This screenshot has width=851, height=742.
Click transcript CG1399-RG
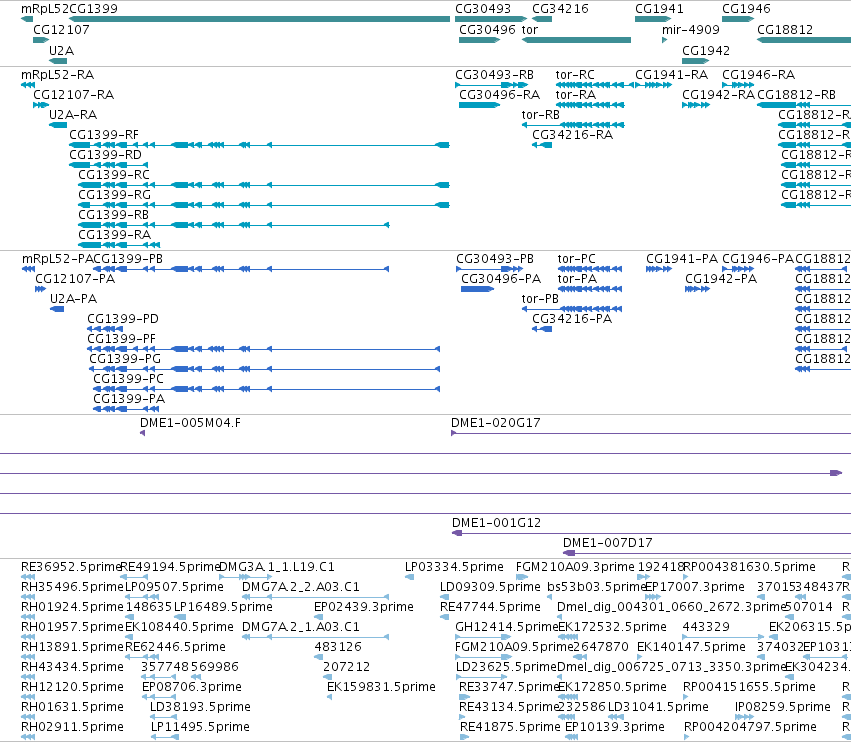[115, 195]
